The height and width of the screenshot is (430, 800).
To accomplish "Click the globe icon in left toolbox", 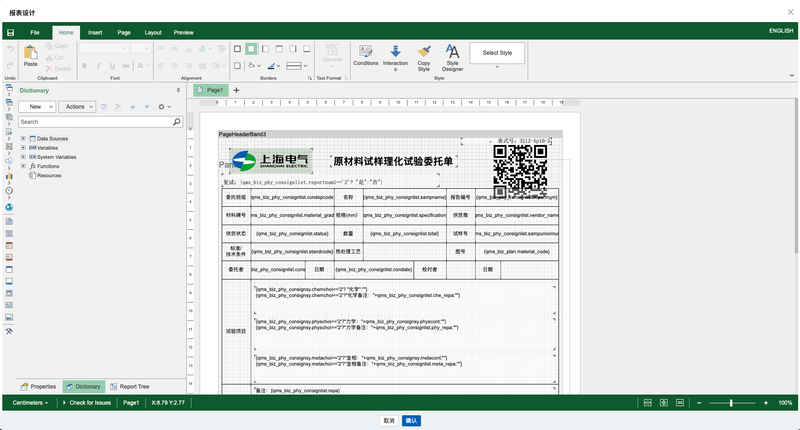I will click(9, 207).
